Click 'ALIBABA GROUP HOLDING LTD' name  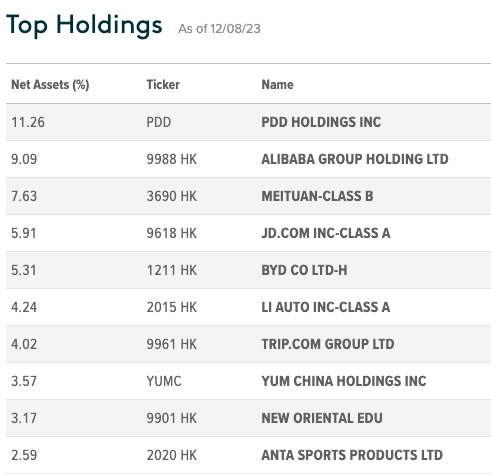click(x=355, y=159)
